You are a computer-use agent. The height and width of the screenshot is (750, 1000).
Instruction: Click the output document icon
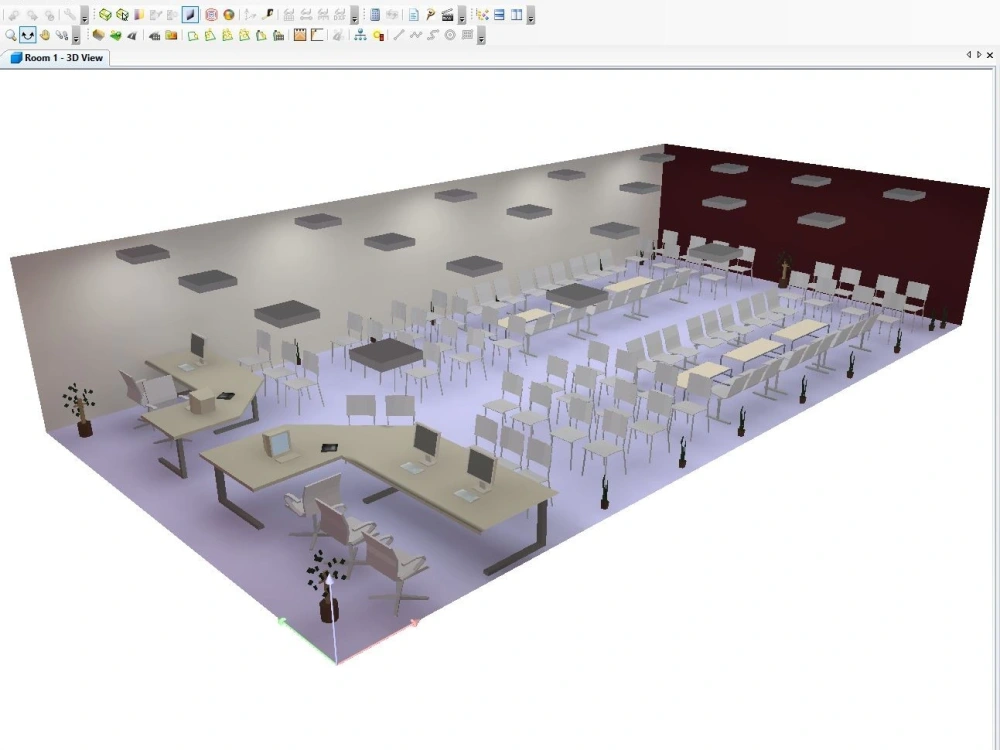pyautogui.click(x=414, y=14)
